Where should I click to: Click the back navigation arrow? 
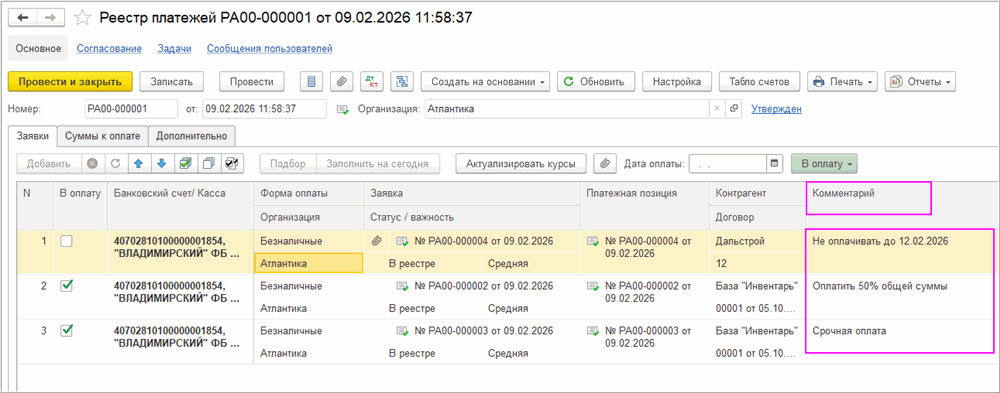[x=24, y=17]
